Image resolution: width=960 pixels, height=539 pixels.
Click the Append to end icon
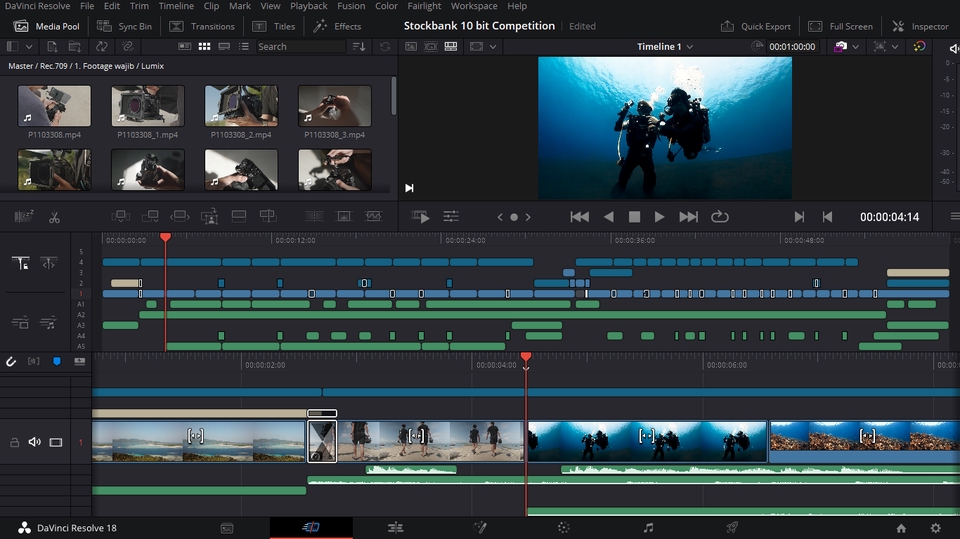tap(150, 216)
